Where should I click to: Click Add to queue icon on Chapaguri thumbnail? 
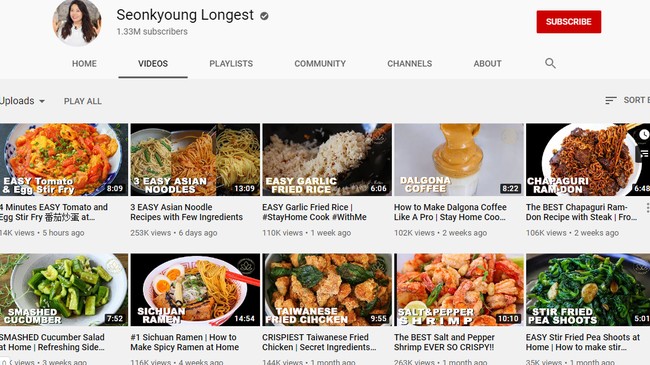point(644,154)
